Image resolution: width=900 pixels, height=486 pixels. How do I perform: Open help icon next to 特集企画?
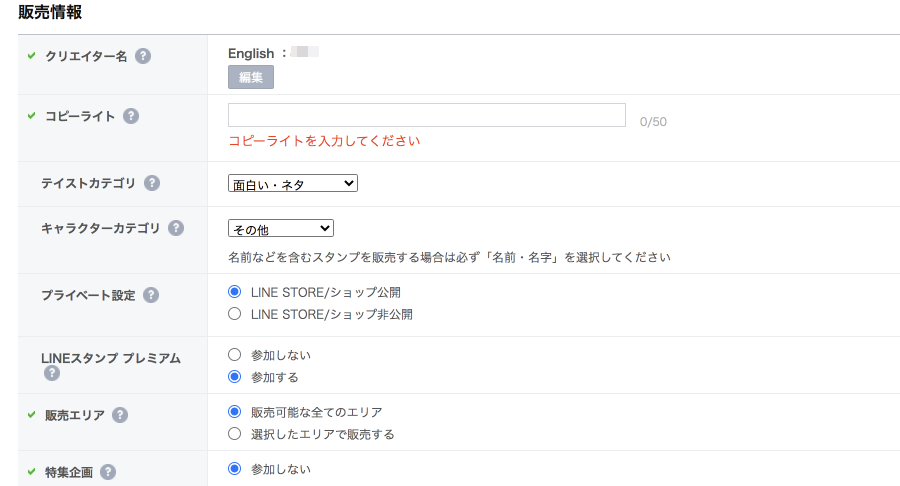[x=108, y=472]
